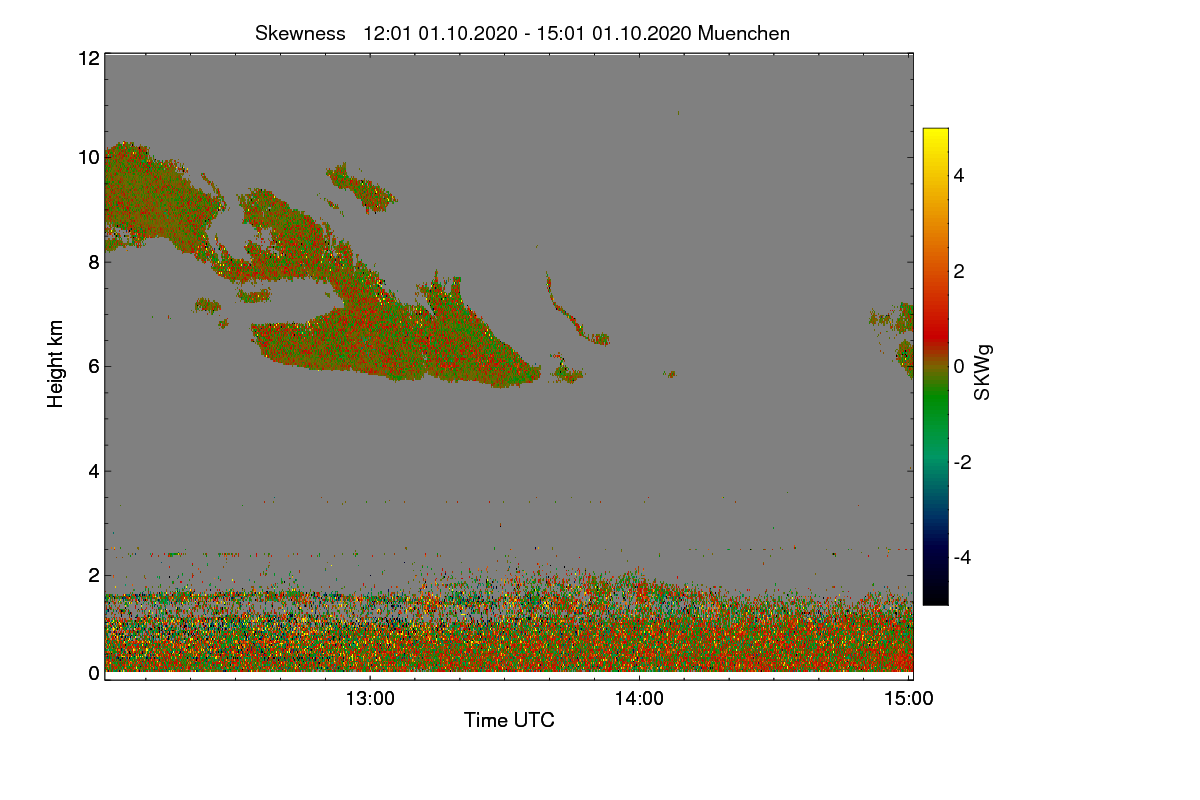Click the 'SKWg' colorbar label
The image size is (1200, 800).
(x=984, y=373)
